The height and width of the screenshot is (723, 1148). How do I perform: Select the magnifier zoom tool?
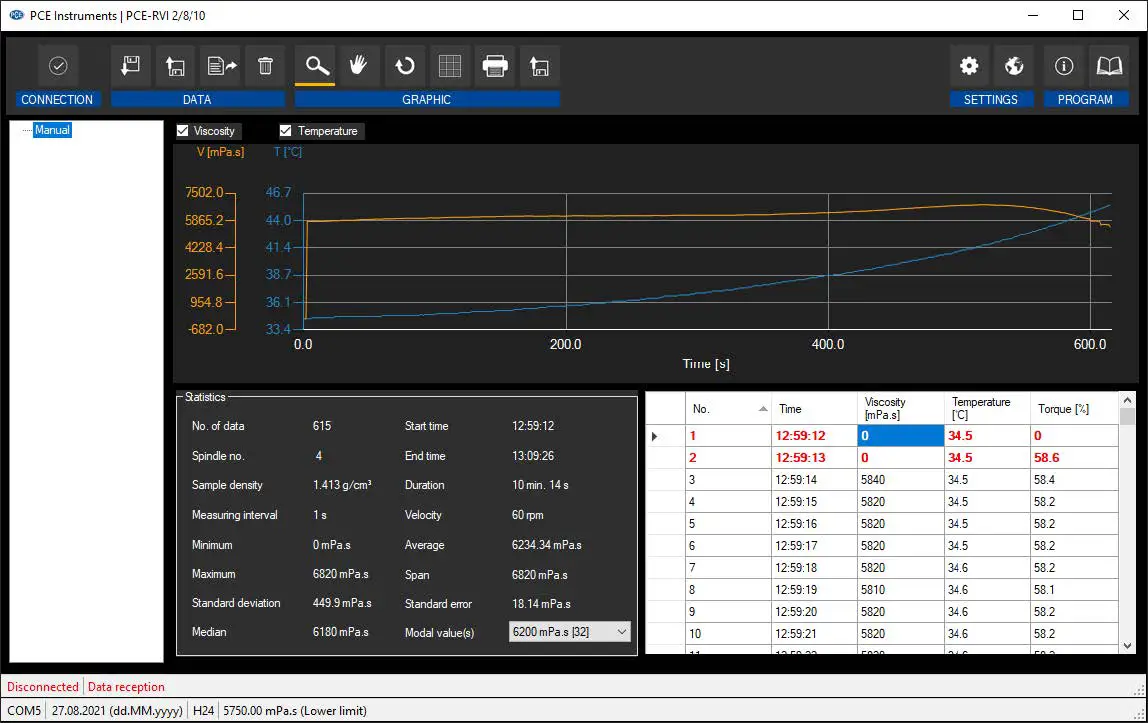(316, 66)
